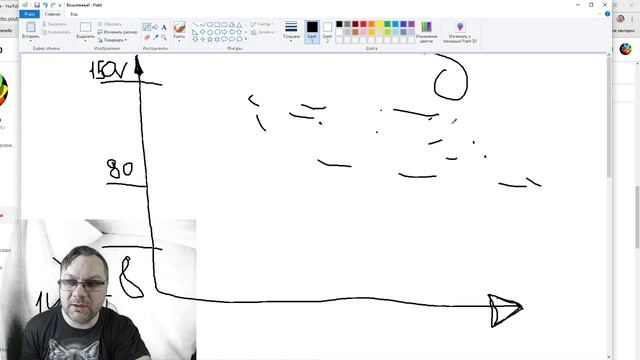Select the Text tool (letter A)
Image resolution: width=640 pixels, height=360 pixels.
pos(164,27)
